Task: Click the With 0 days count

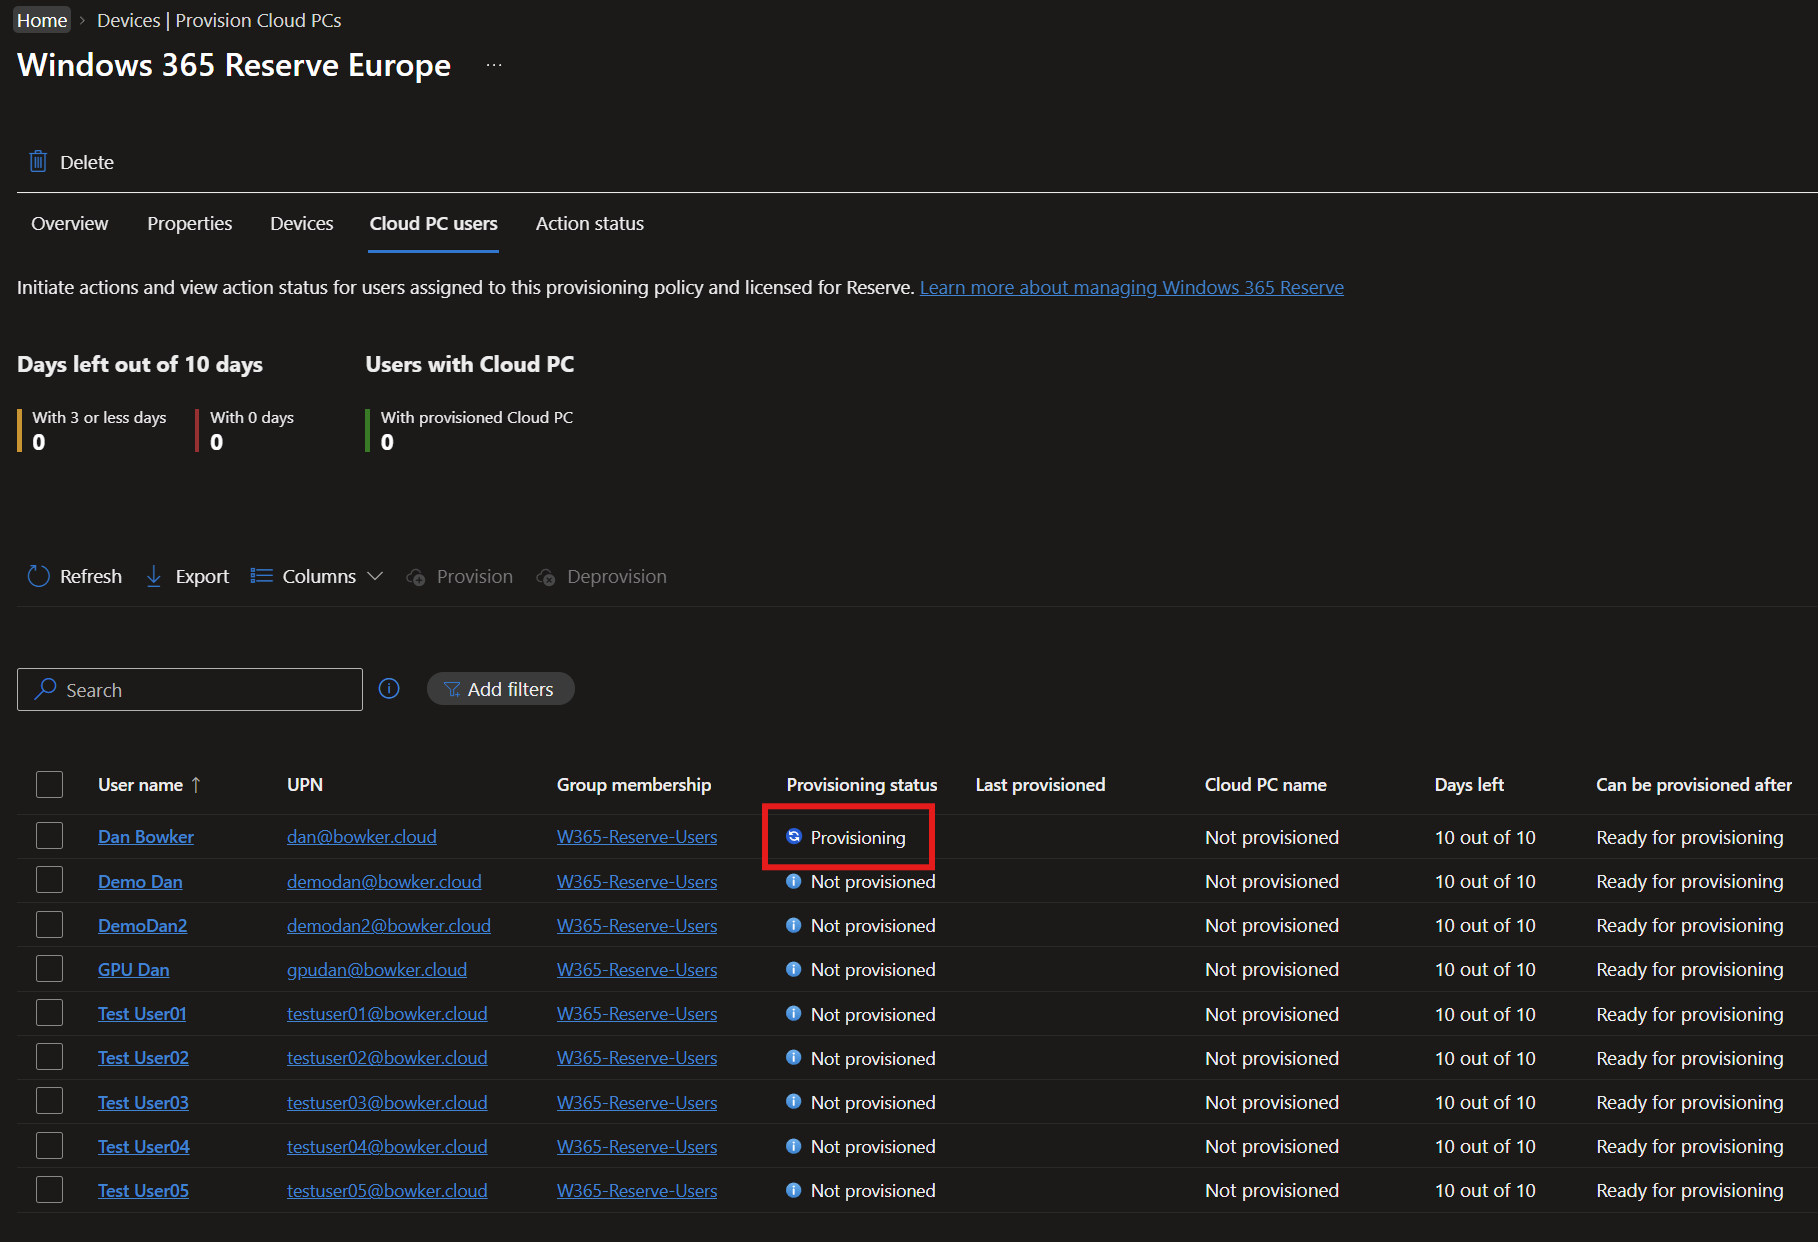Action: [x=217, y=442]
